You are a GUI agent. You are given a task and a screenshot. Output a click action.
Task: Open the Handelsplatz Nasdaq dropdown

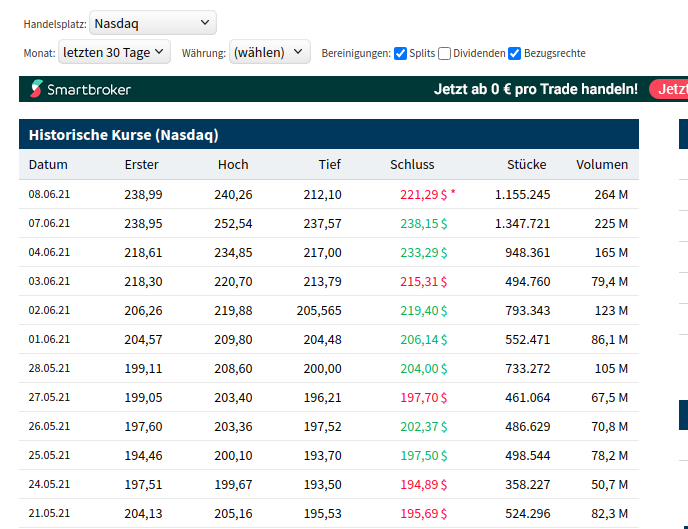152,22
